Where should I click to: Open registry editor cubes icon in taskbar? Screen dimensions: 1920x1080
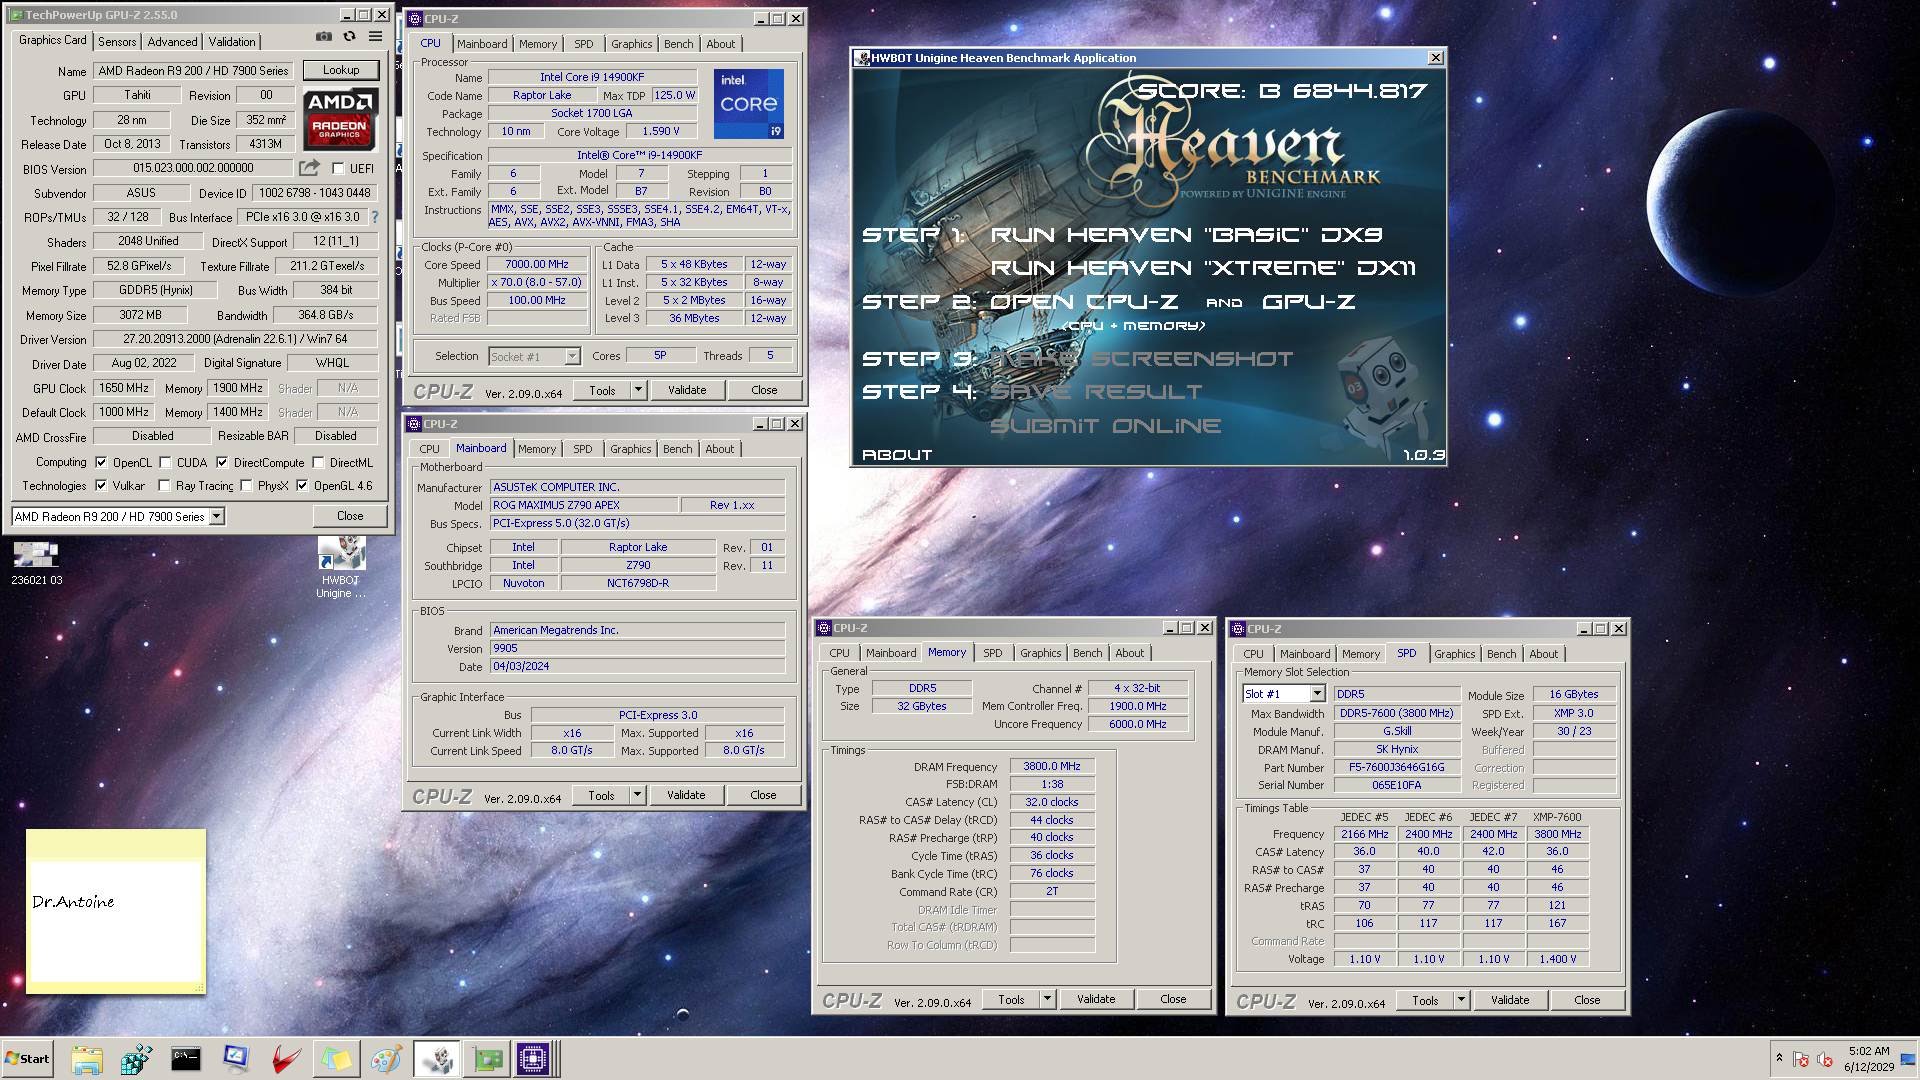[x=136, y=1059]
